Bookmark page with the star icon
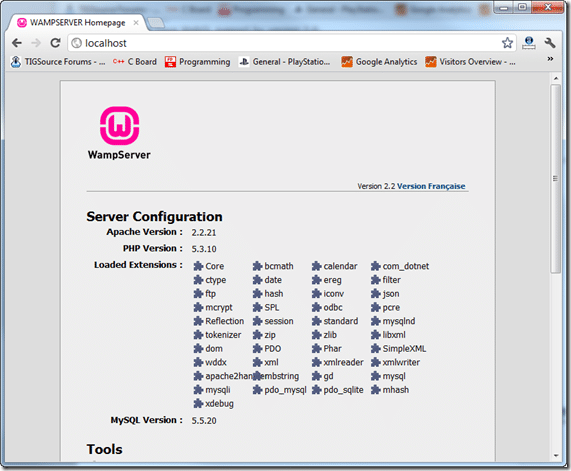 pos(507,43)
